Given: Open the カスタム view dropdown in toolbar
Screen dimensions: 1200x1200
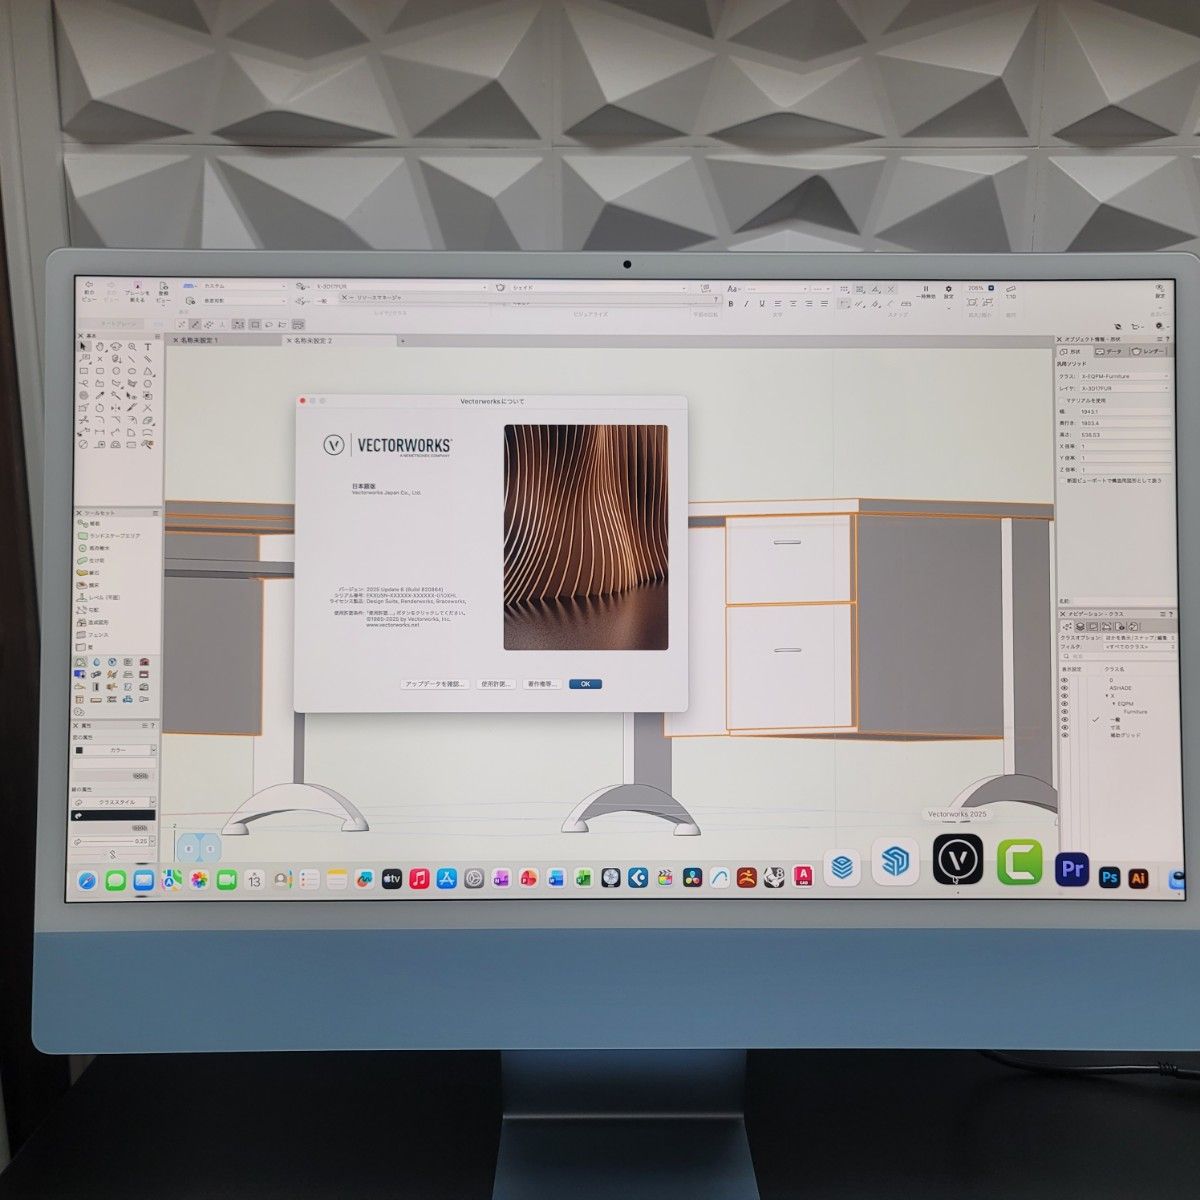Looking at the screenshot, I should pos(245,286).
